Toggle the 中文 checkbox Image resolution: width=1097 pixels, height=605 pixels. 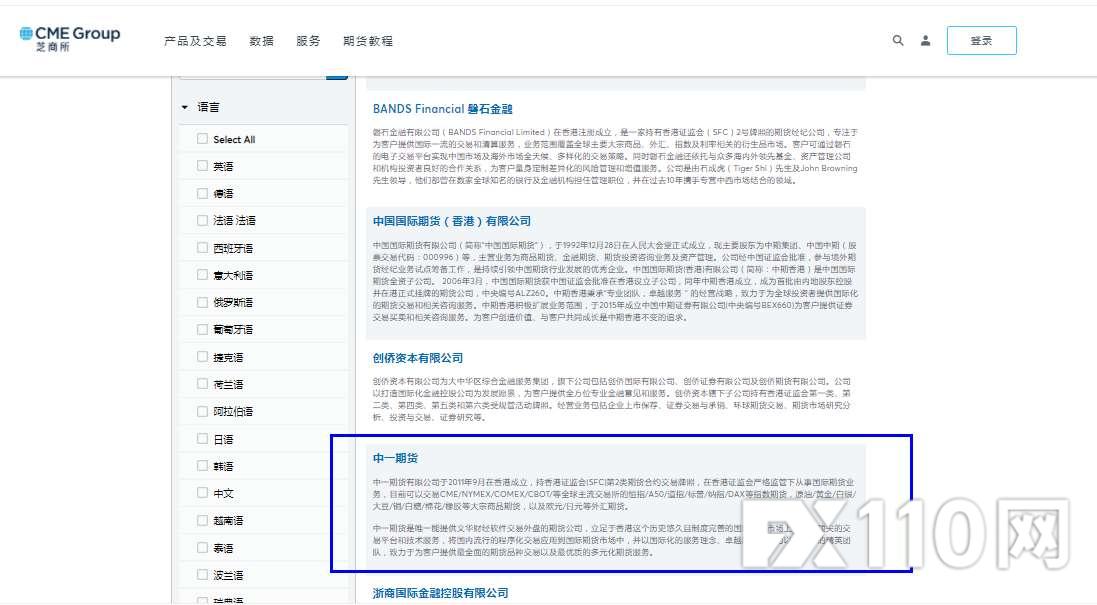[202, 493]
